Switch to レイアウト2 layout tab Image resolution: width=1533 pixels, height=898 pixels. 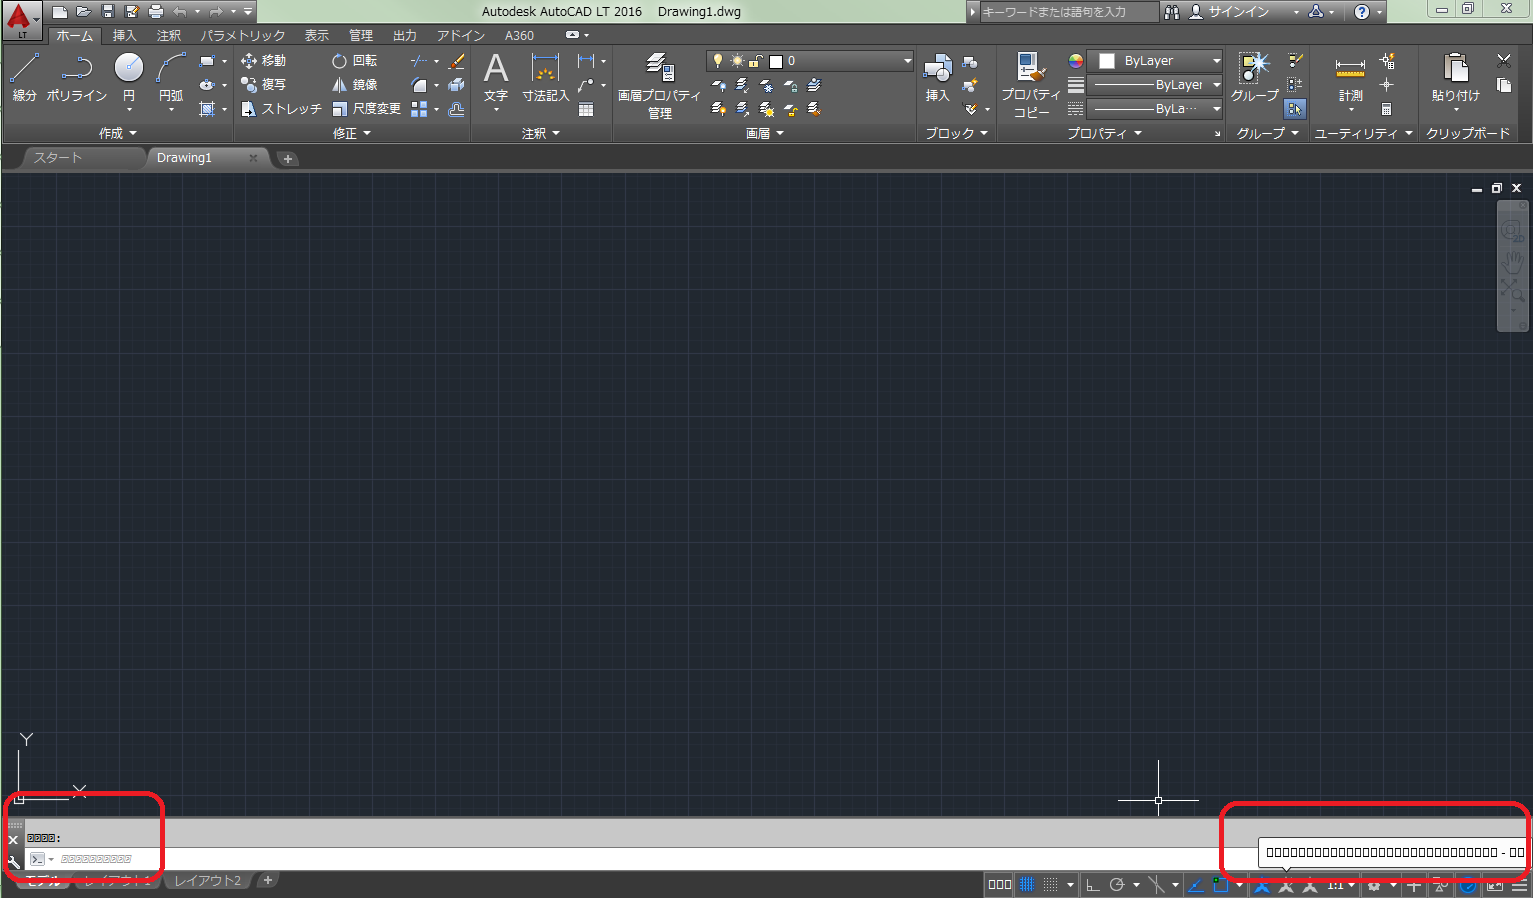coord(208,881)
